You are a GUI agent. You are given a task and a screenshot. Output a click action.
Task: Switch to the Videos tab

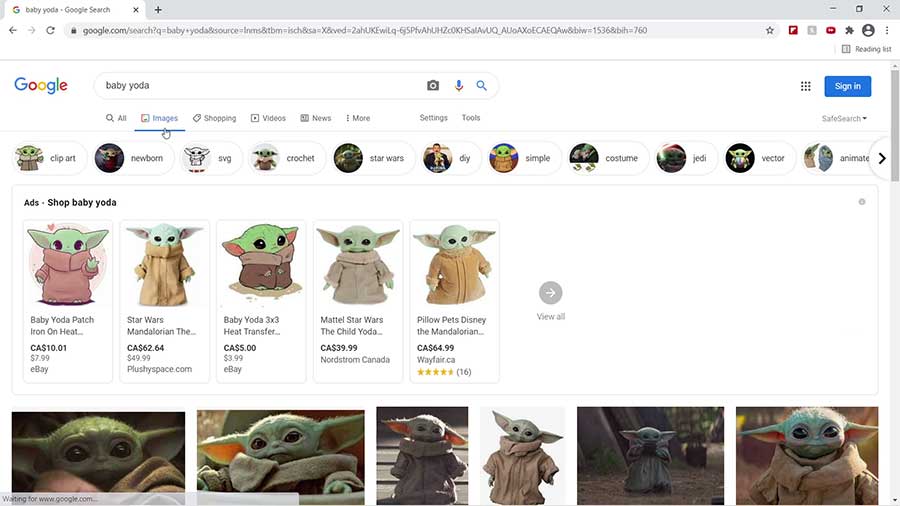click(x=268, y=118)
